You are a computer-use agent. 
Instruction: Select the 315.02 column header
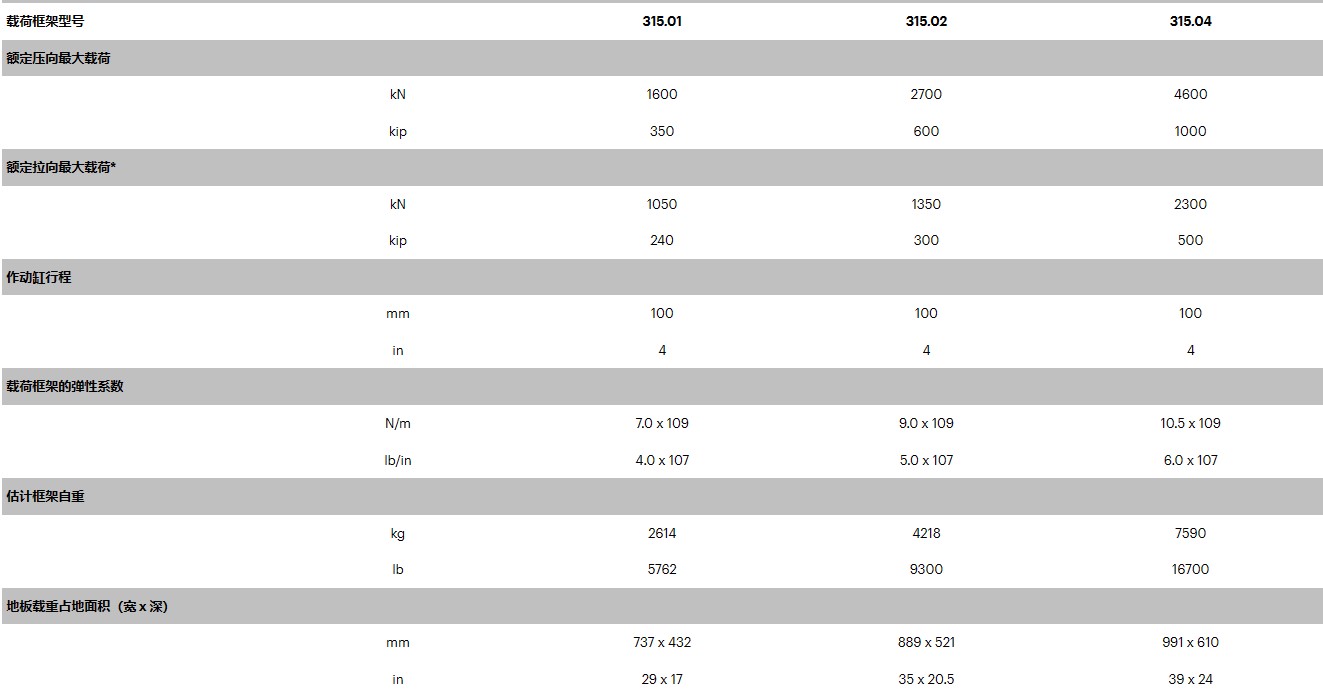926,21
